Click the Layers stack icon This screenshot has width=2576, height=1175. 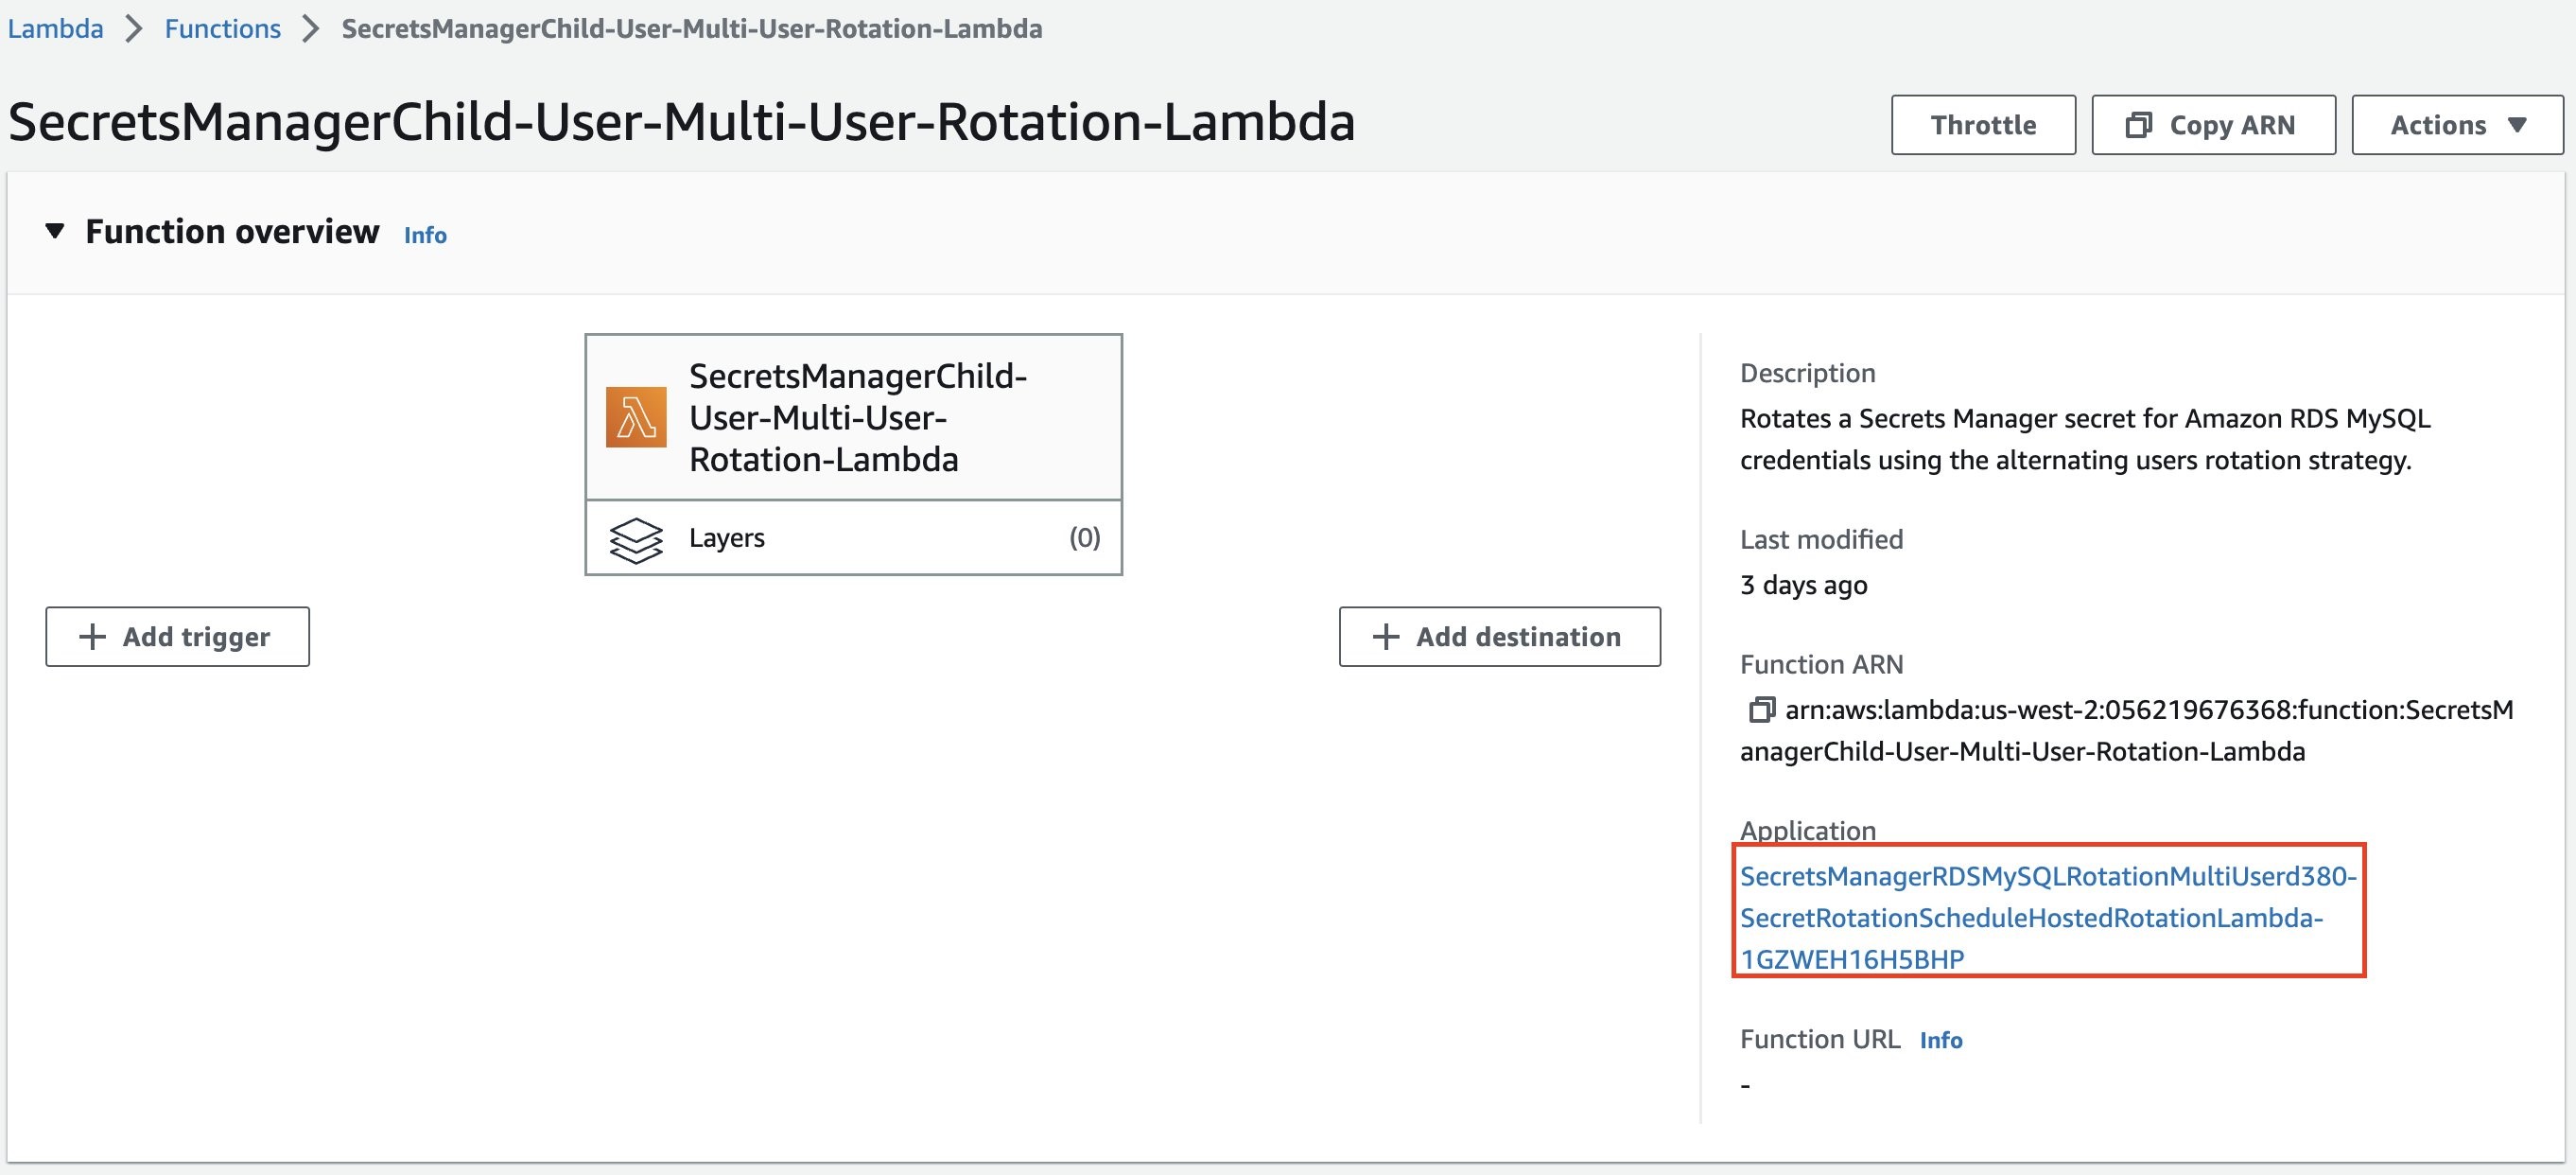click(x=636, y=540)
